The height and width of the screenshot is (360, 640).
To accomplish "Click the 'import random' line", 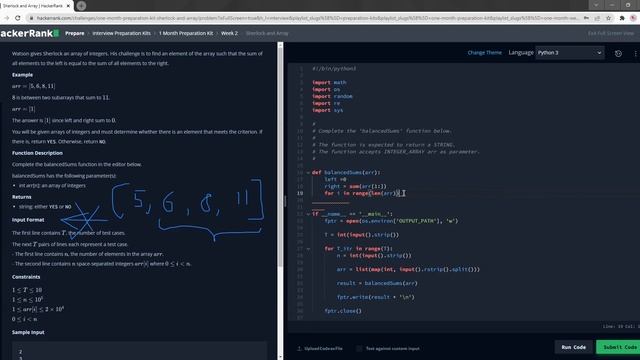I will [332, 96].
